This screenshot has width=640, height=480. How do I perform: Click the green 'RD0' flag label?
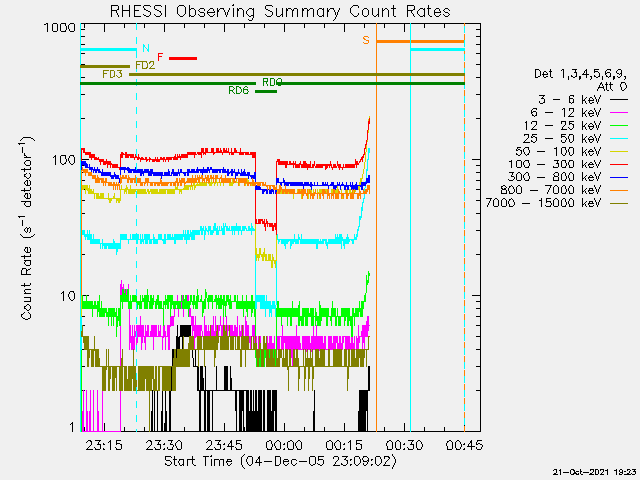(272, 82)
